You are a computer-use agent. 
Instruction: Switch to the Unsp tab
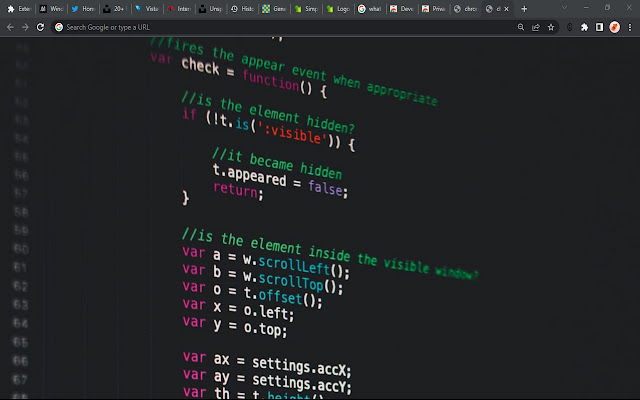[x=211, y=9]
